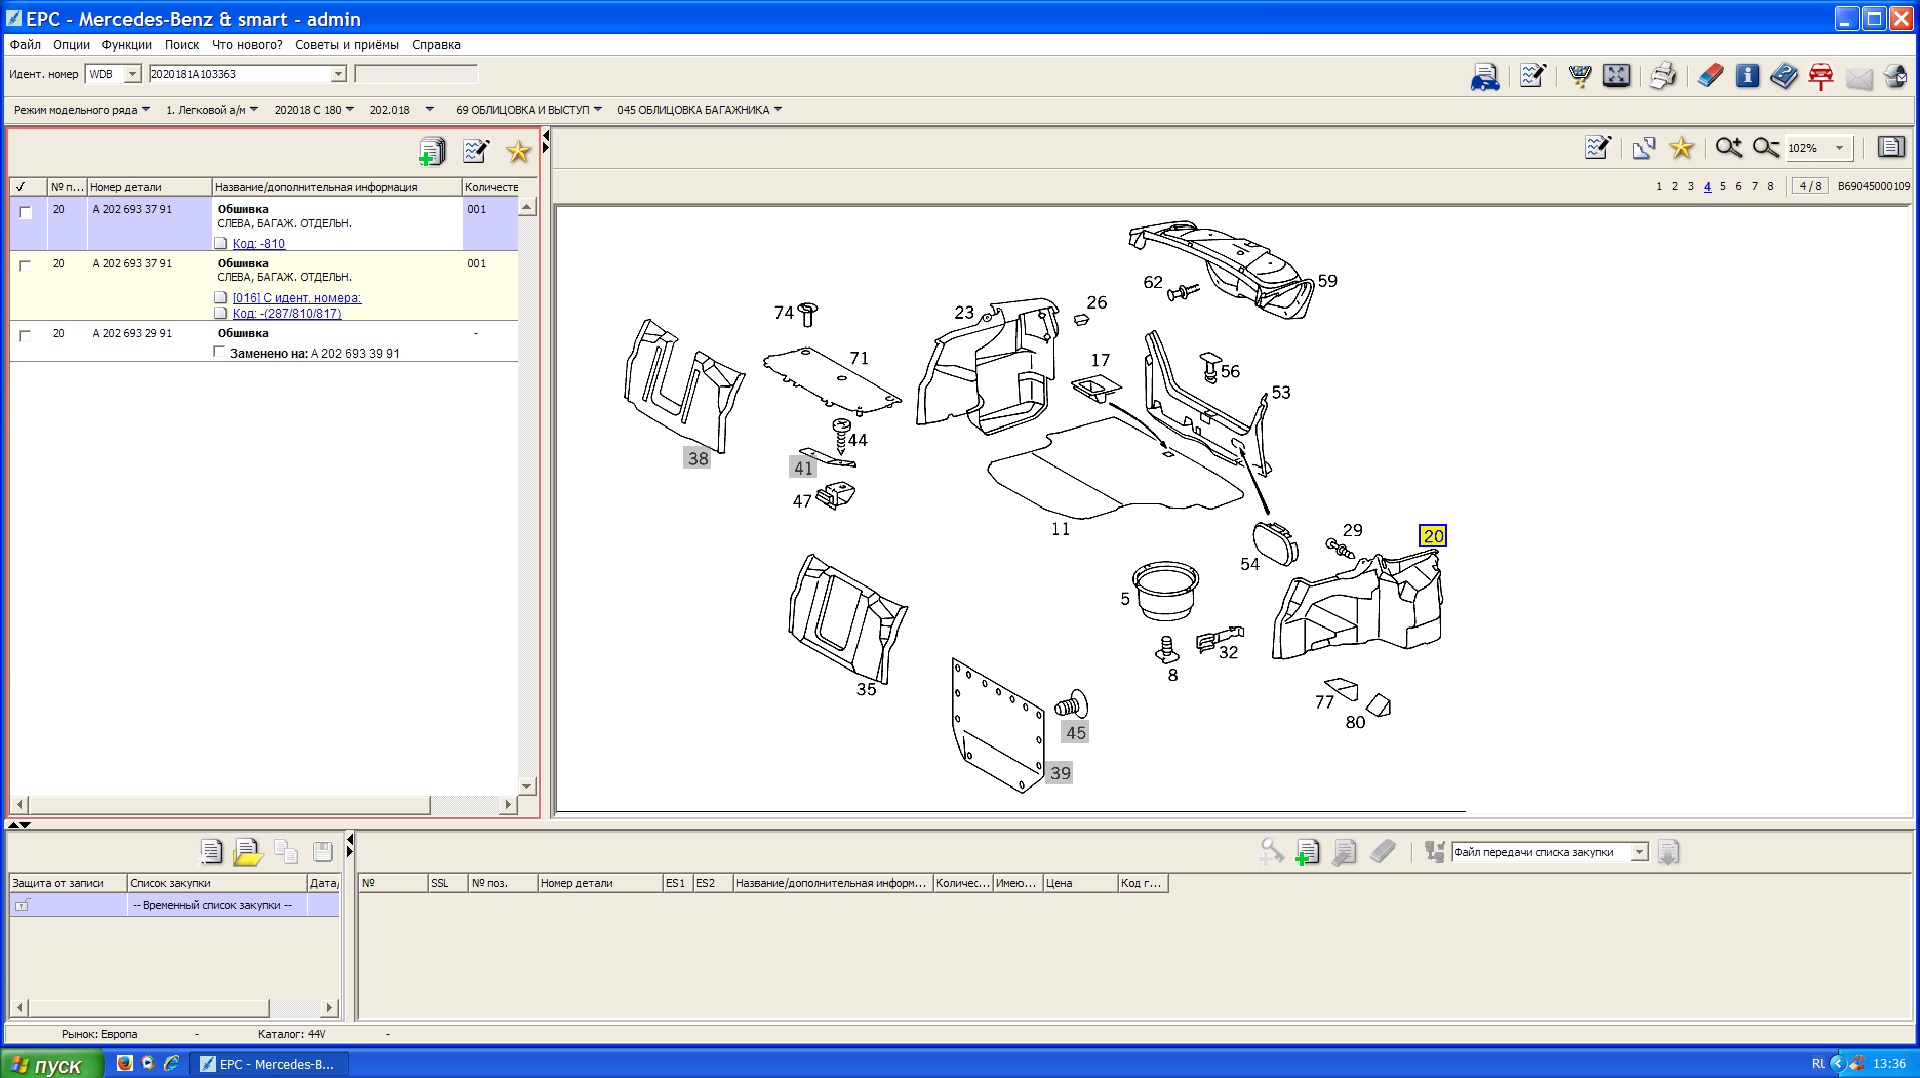This screenshot has height=1078, width=1920.
Task: Tick the small box beside 'Код: -(287/810/817)'
Action: click(221, 313)
